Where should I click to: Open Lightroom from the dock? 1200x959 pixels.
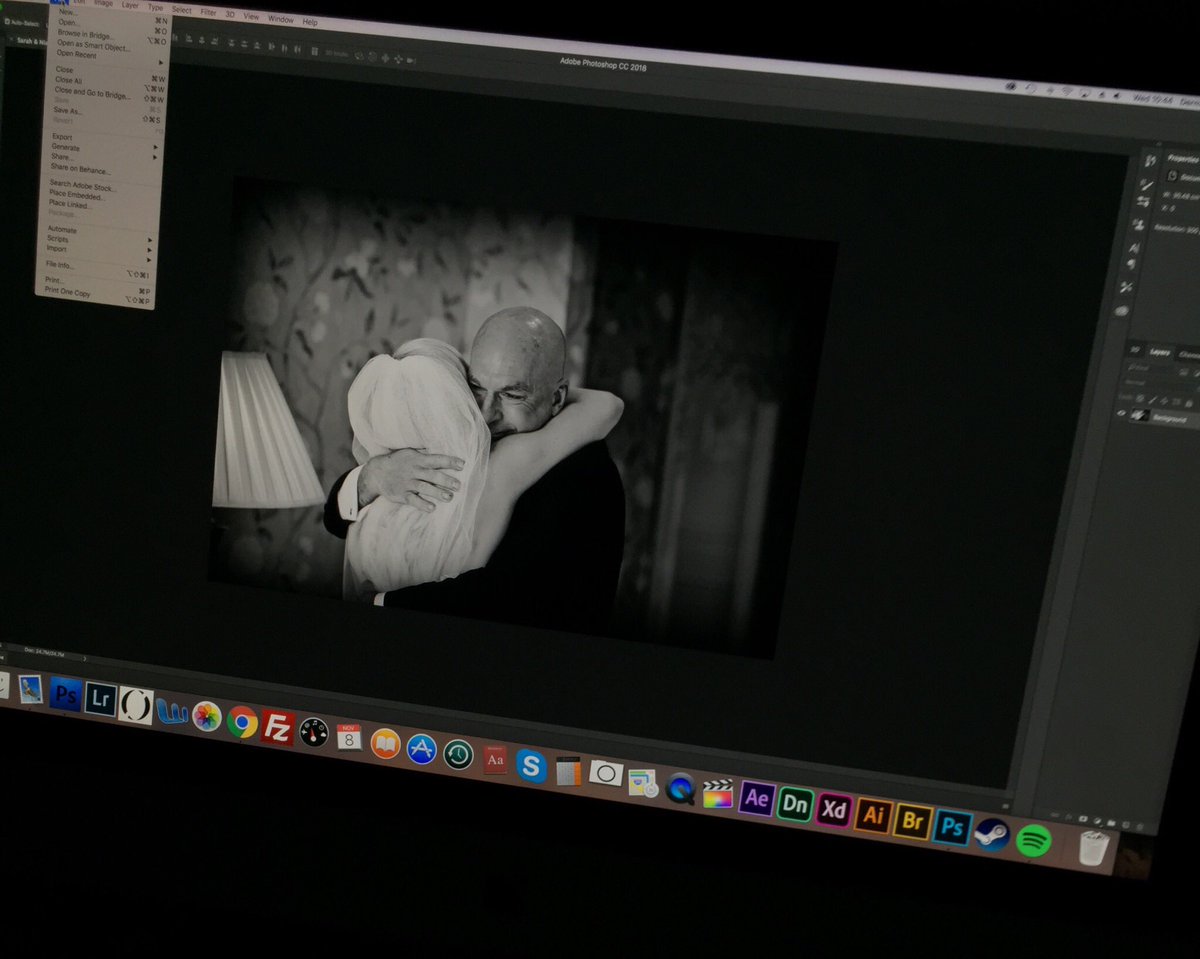pyautogui.click(x=100, y=698)
